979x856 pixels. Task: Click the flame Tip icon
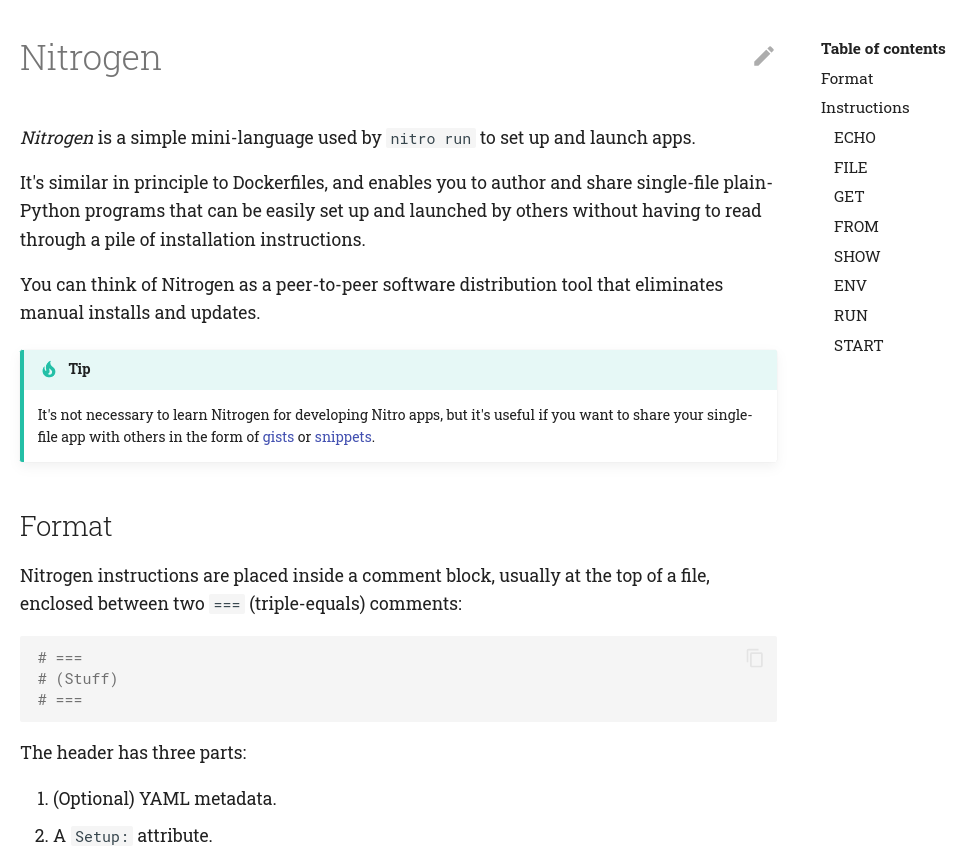point(49,370)
